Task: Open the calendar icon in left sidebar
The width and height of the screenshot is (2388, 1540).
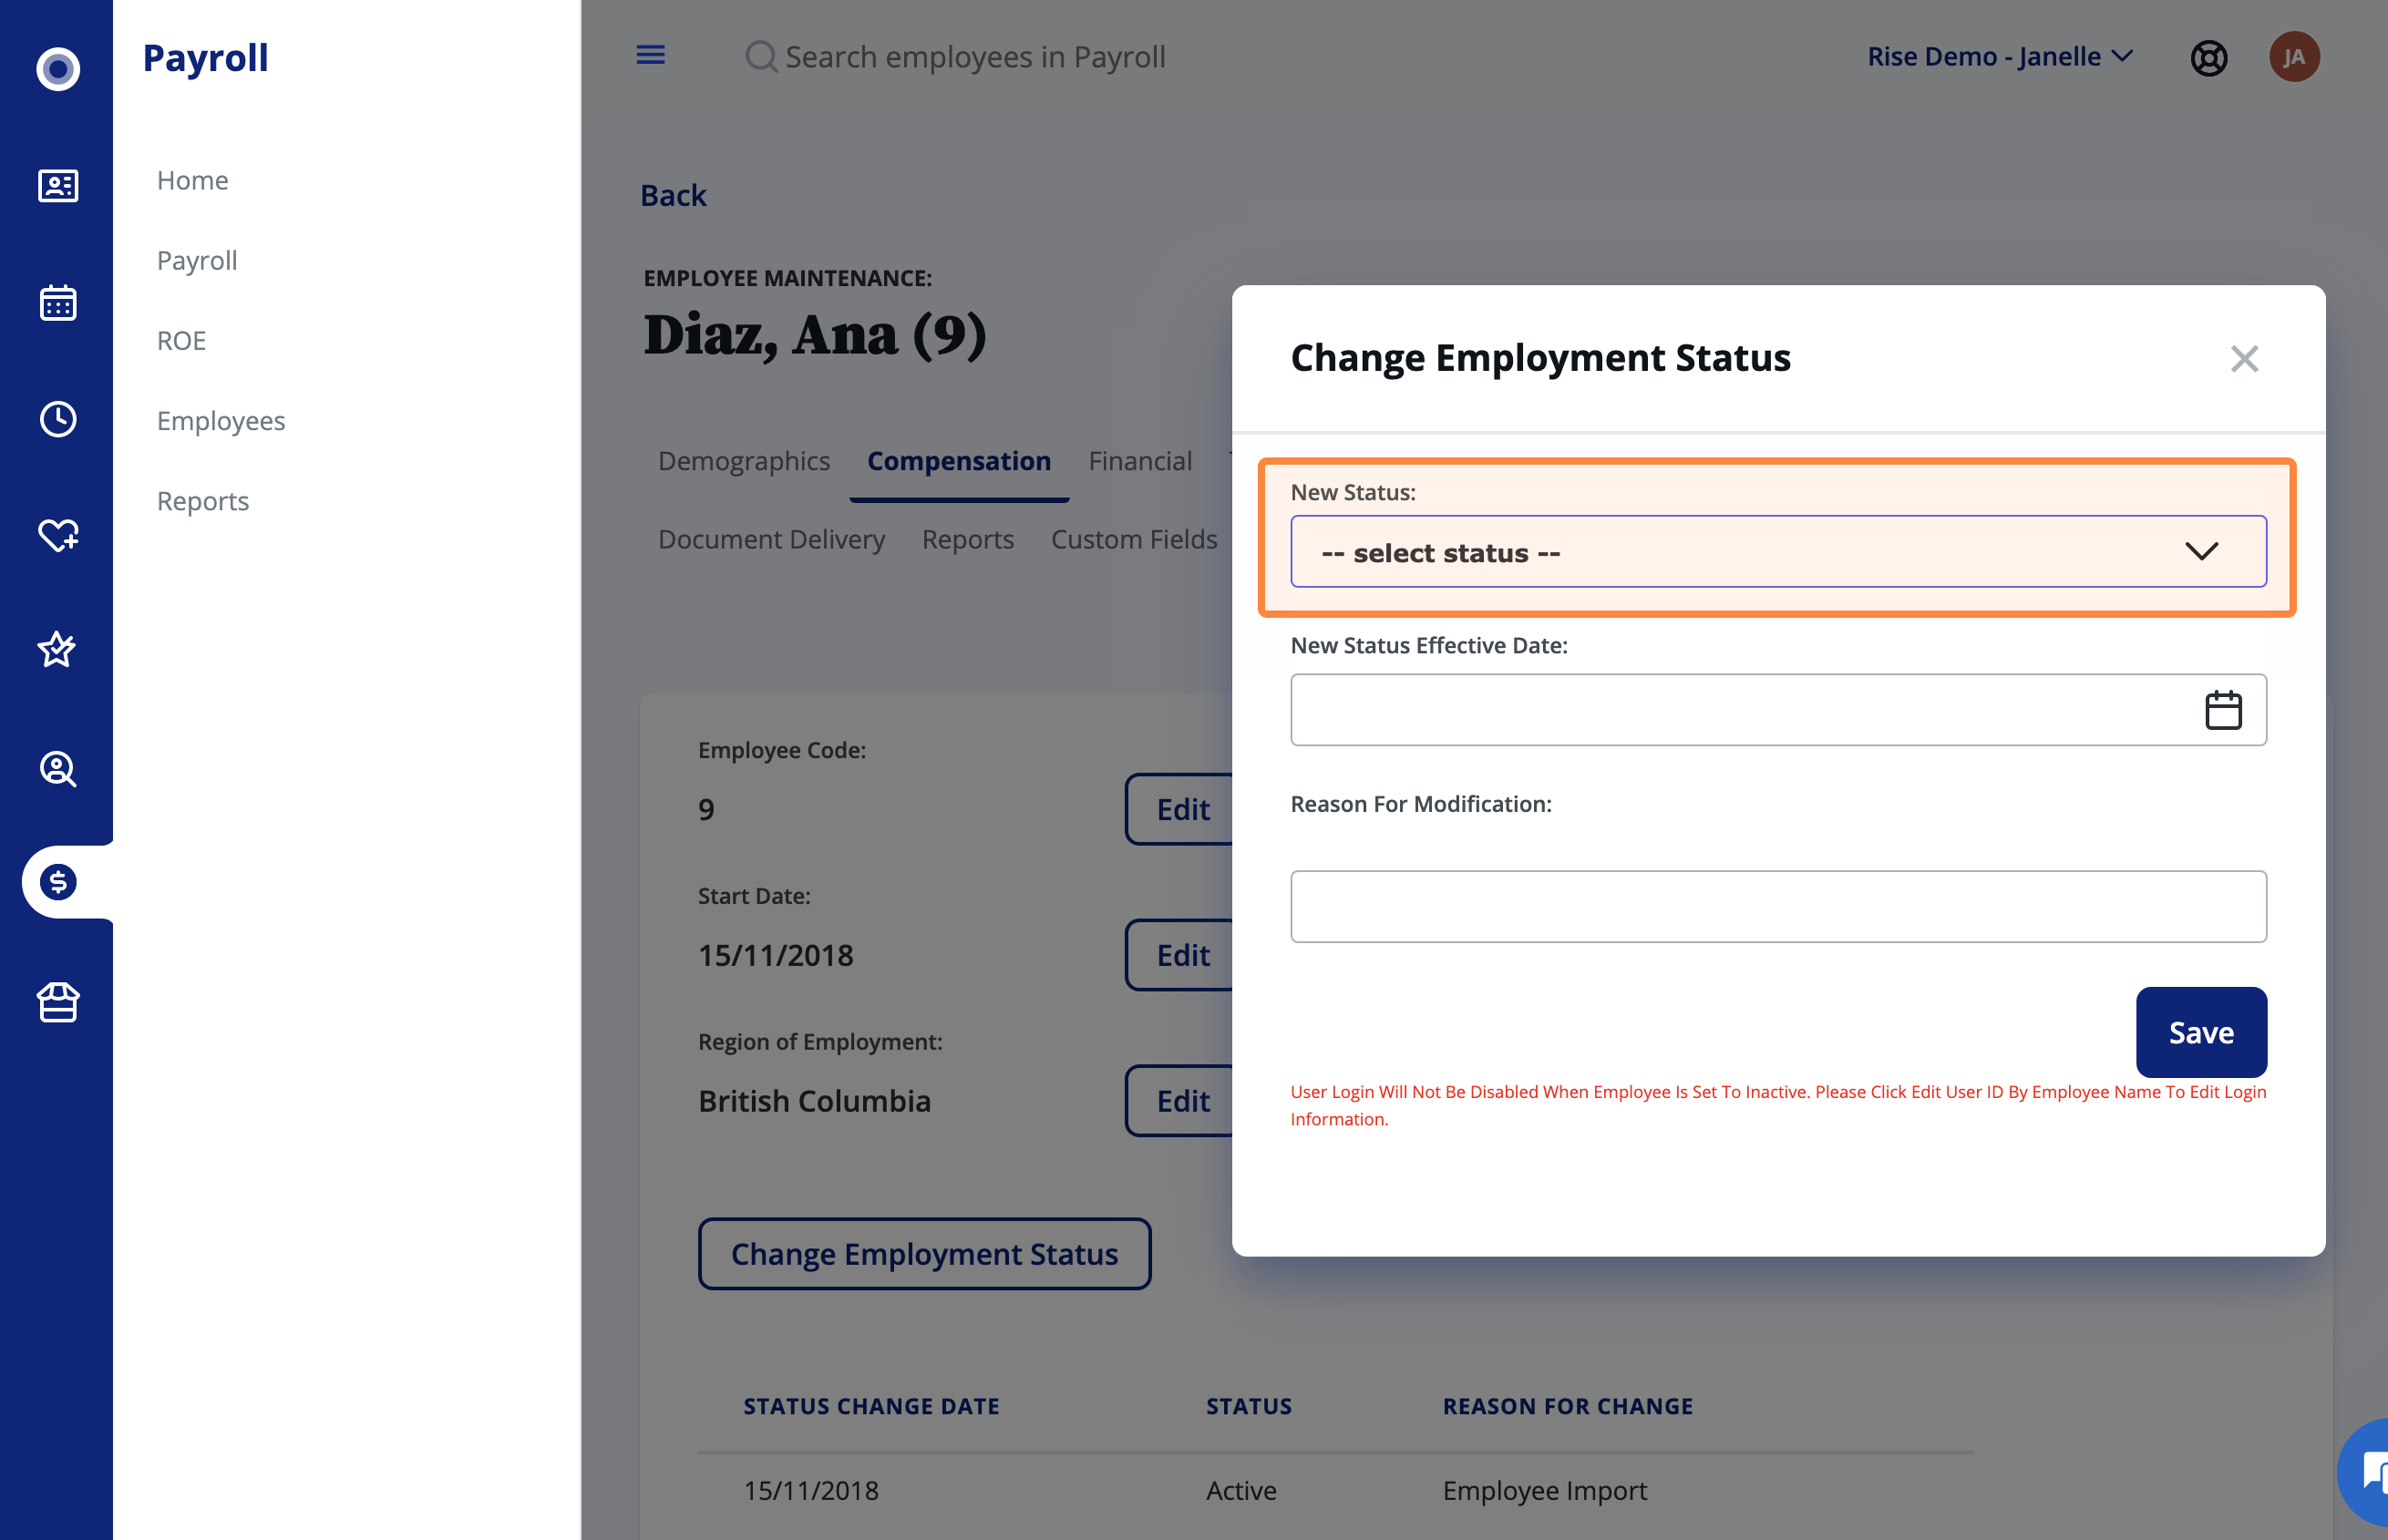Action: [58, 302]
